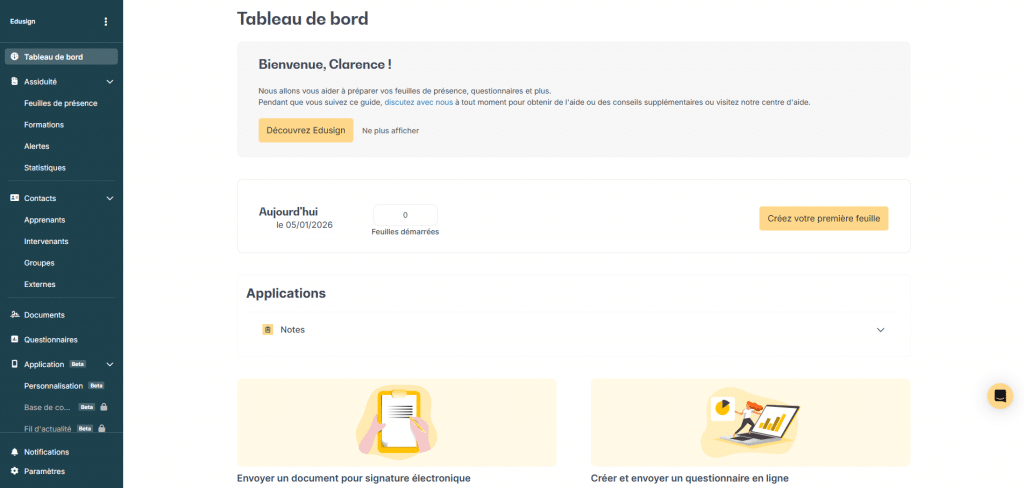Open the Apprenants list
This screenshot has height=488, width=1024.
[44, 220]
